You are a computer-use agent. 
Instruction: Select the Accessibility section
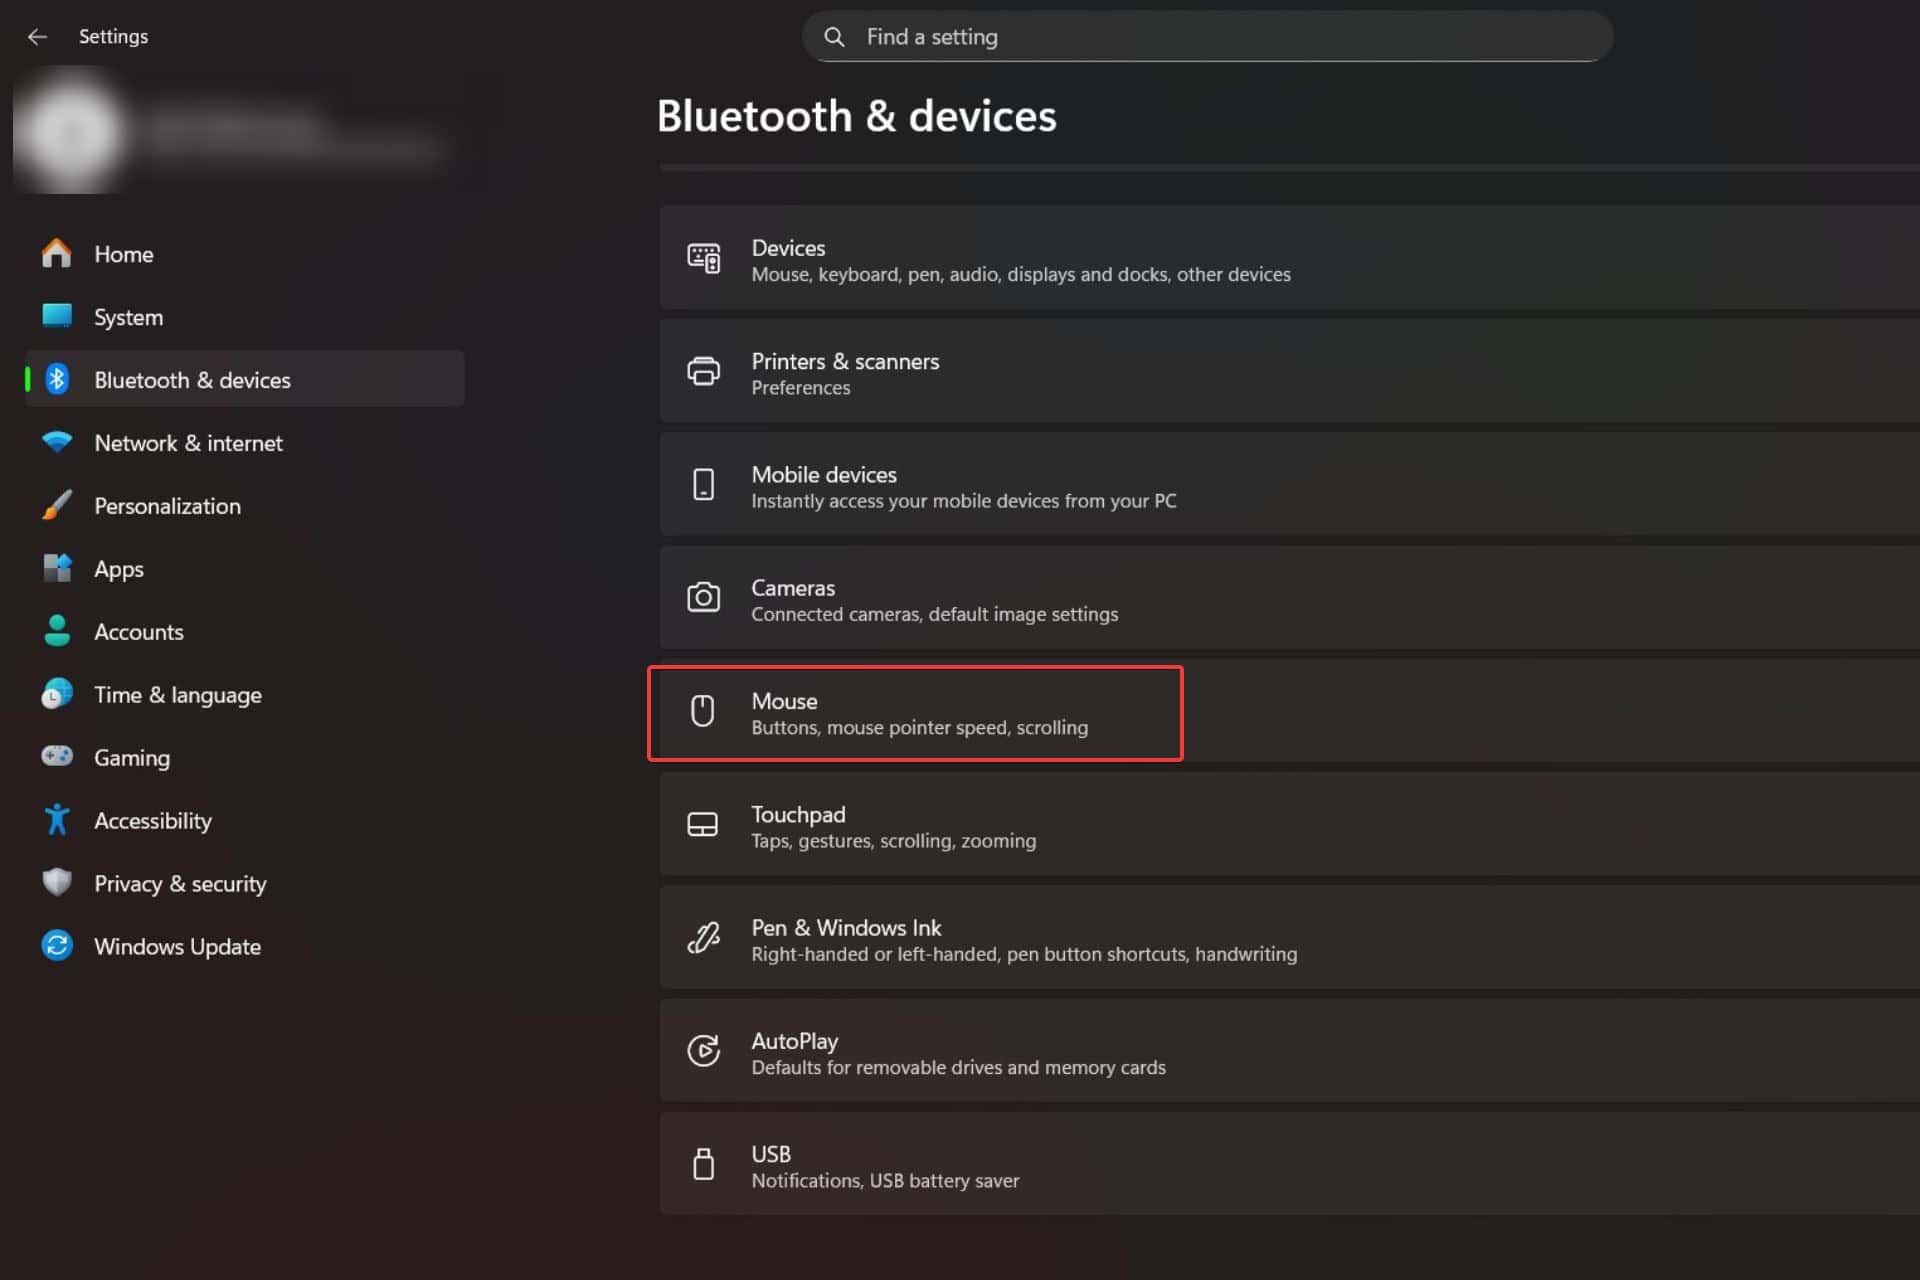tap(152, 820)
